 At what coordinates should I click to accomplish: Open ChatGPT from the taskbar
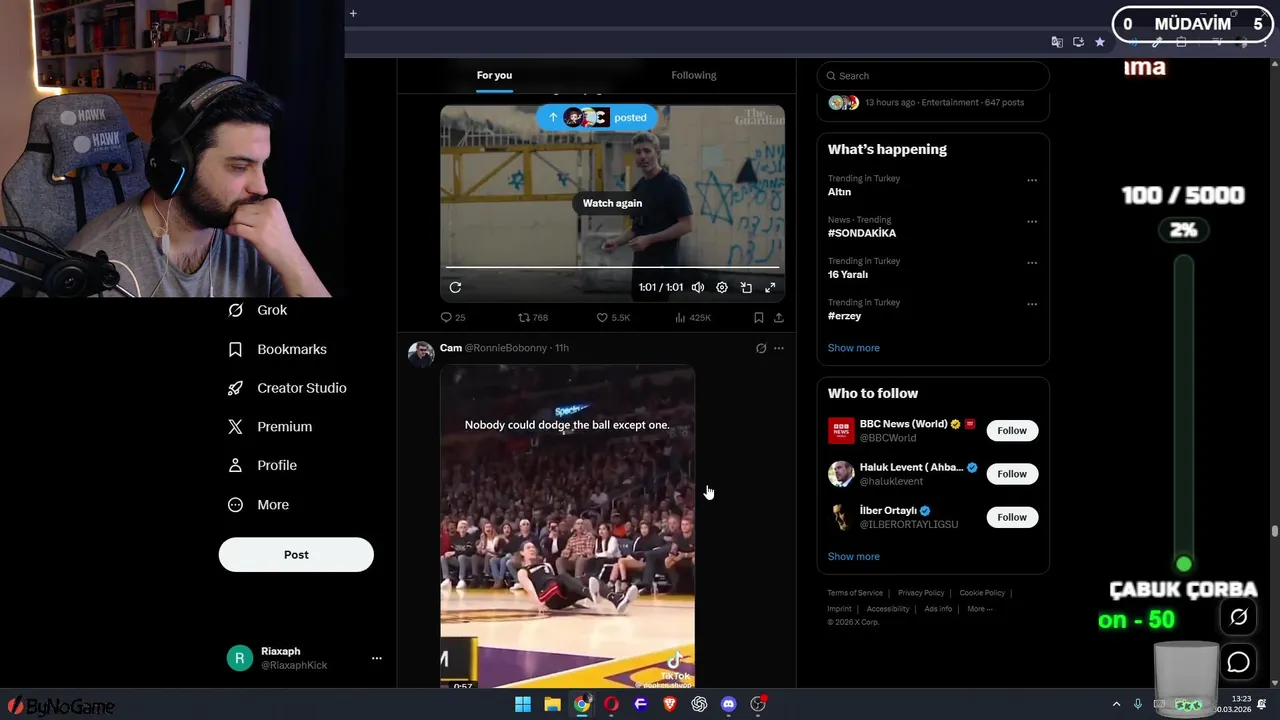699,704
